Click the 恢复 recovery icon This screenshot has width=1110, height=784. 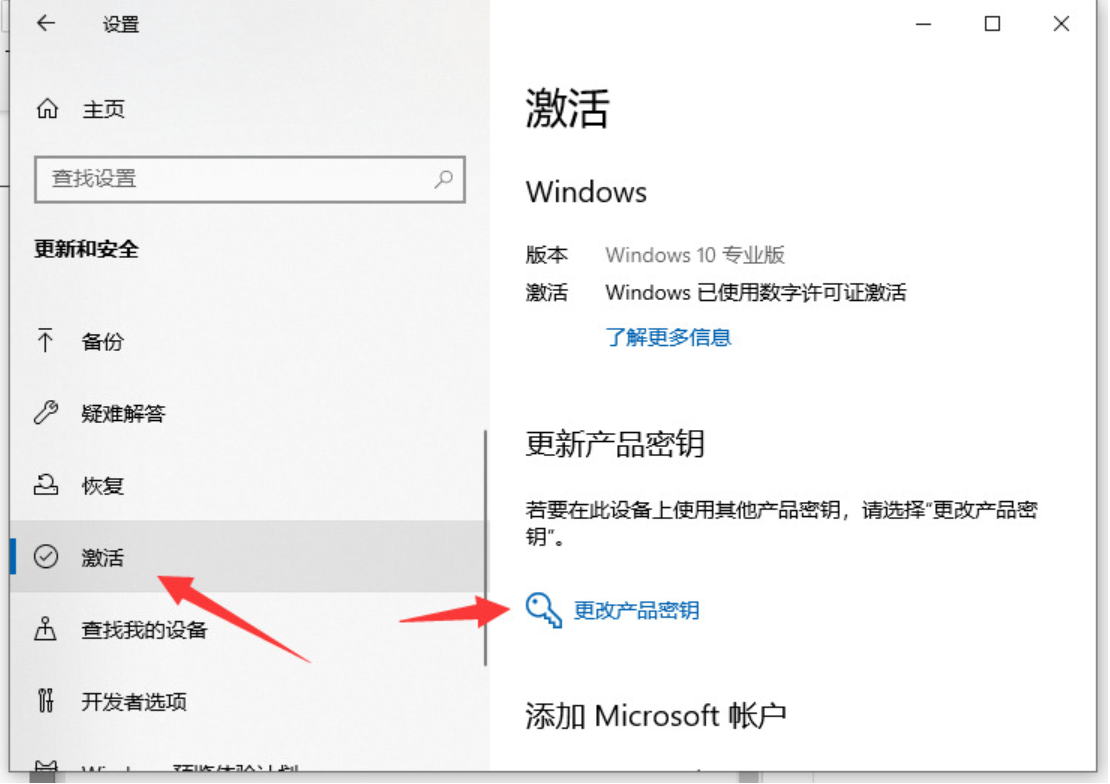(x=46, y=484)
